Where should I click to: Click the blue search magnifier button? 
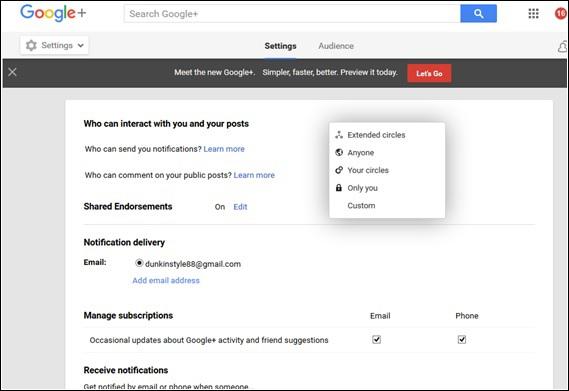478,14
